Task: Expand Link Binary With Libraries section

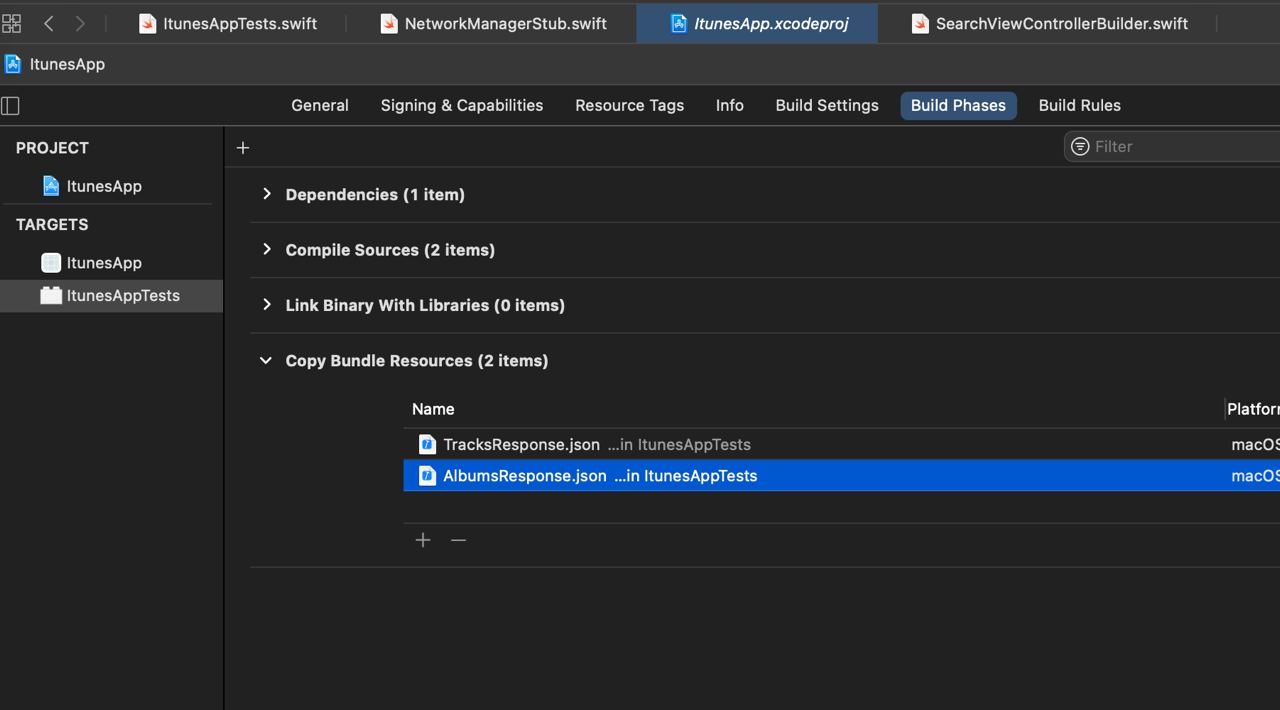Action: tap(266, 305)
